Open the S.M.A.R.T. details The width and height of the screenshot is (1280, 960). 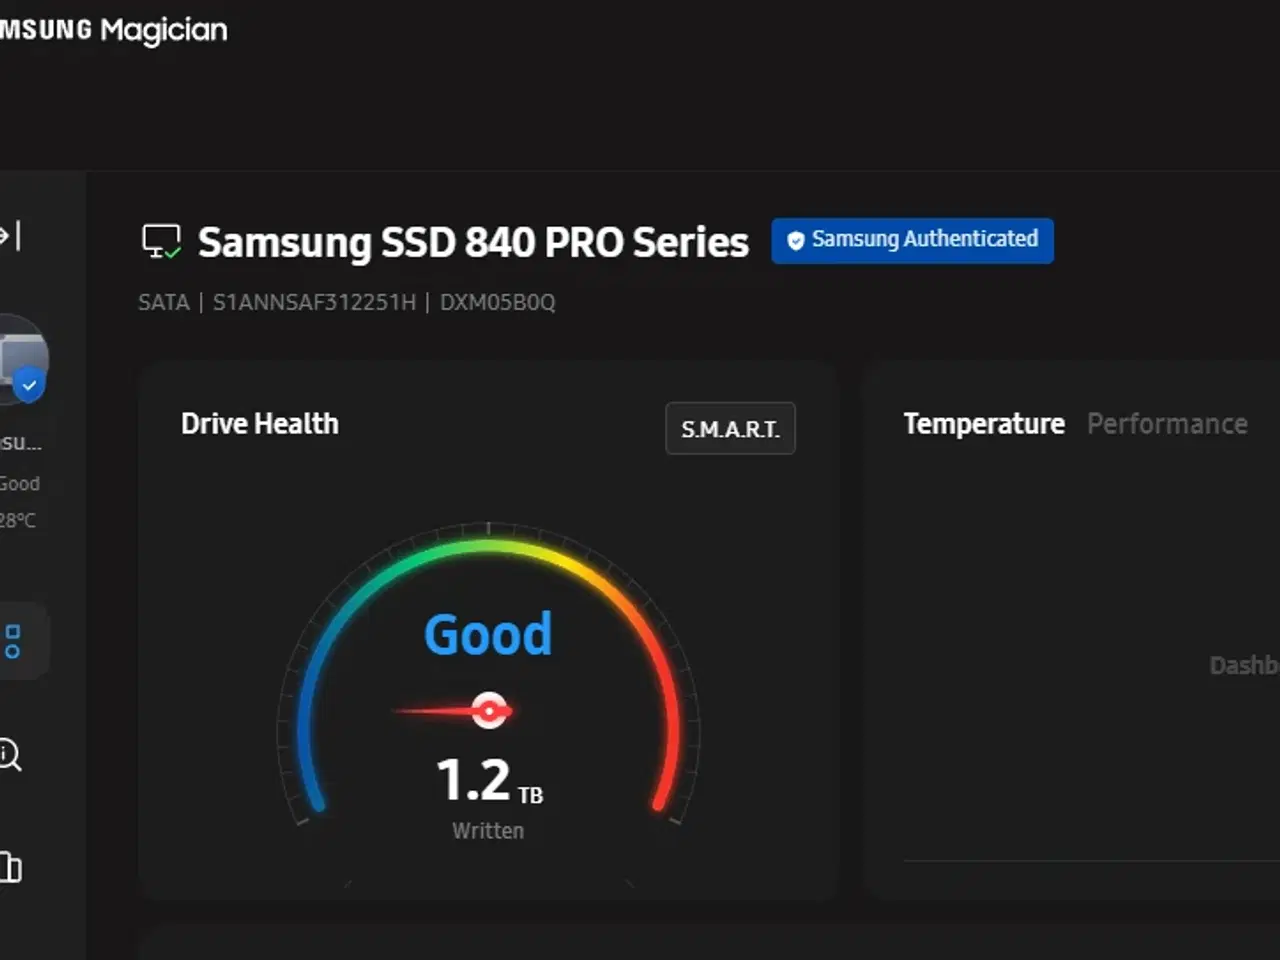(730, 428)
